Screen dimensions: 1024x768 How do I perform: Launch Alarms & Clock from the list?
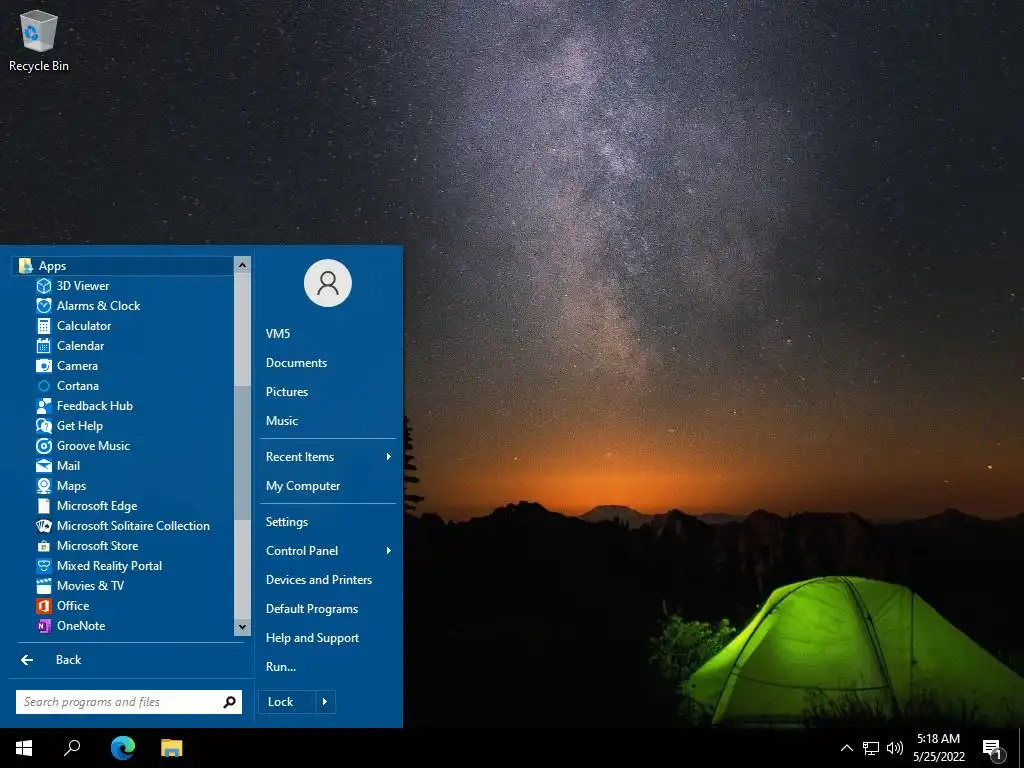pos(98,306)
